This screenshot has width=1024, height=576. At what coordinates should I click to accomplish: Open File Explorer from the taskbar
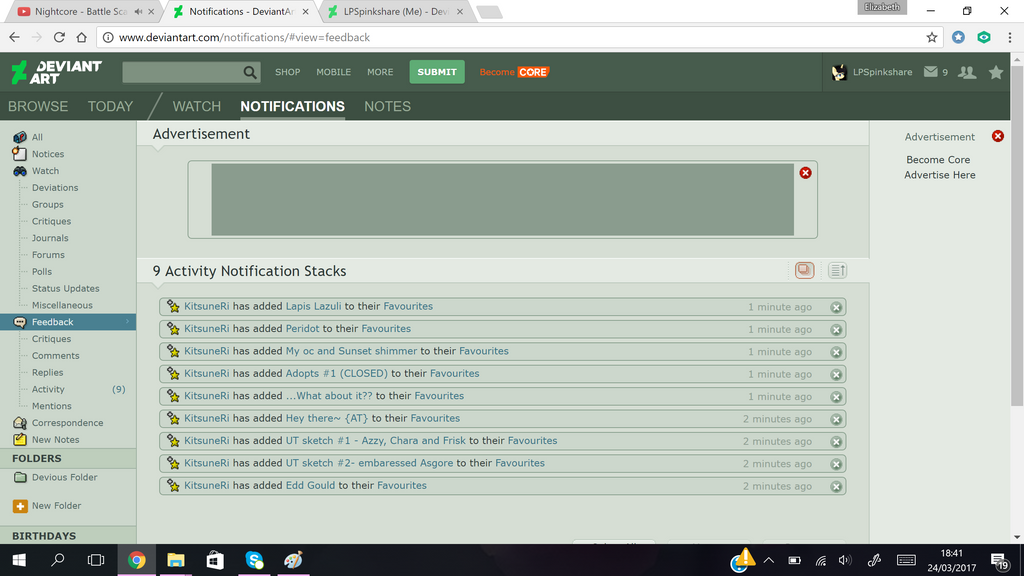coord(176,560)
